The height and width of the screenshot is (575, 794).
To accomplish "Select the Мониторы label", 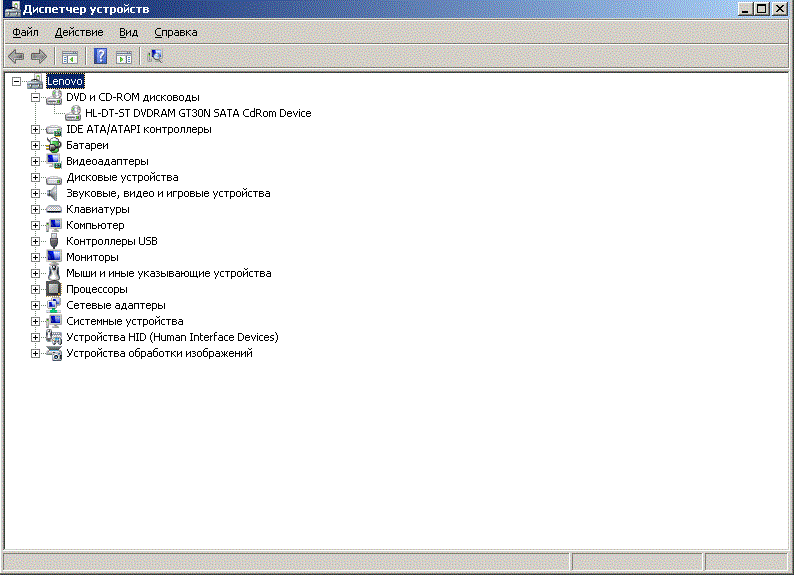I will click(92, 257).
